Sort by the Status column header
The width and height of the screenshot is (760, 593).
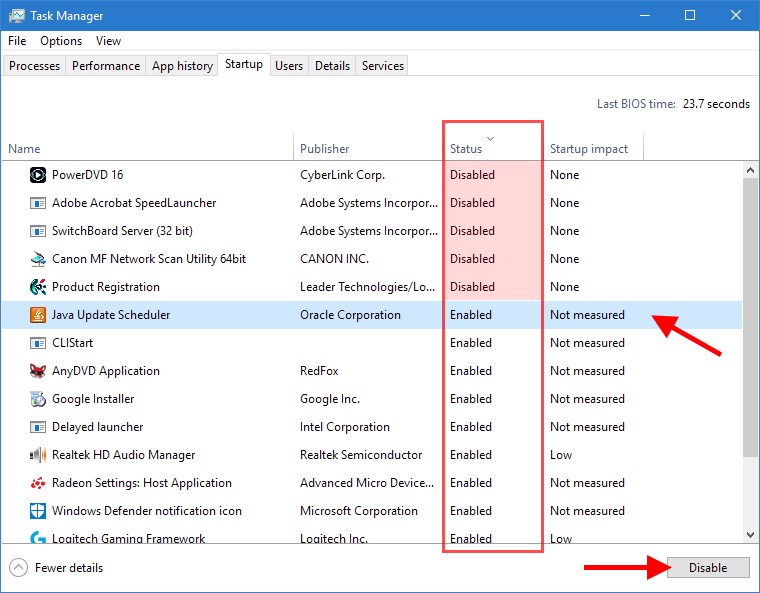coord(466,149)
